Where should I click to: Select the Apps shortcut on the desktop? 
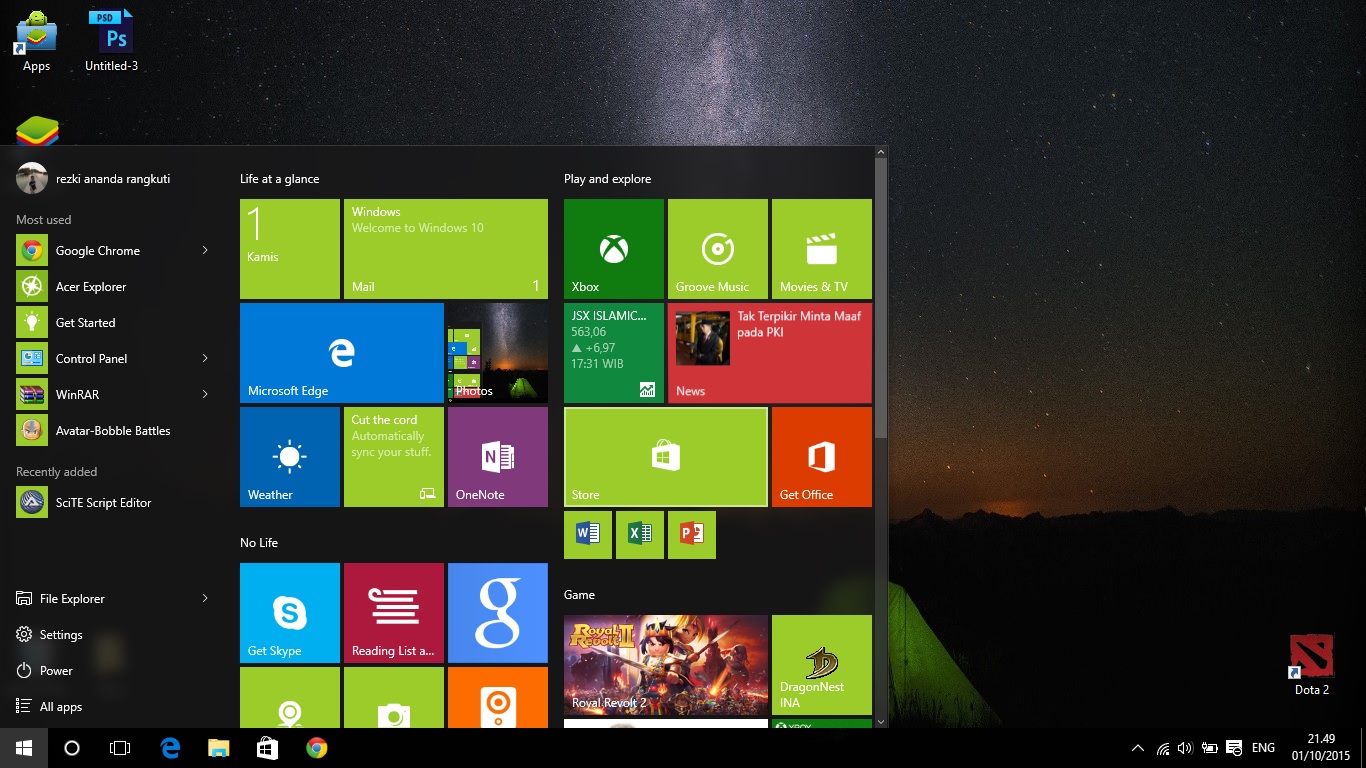(x=36, y=43)
